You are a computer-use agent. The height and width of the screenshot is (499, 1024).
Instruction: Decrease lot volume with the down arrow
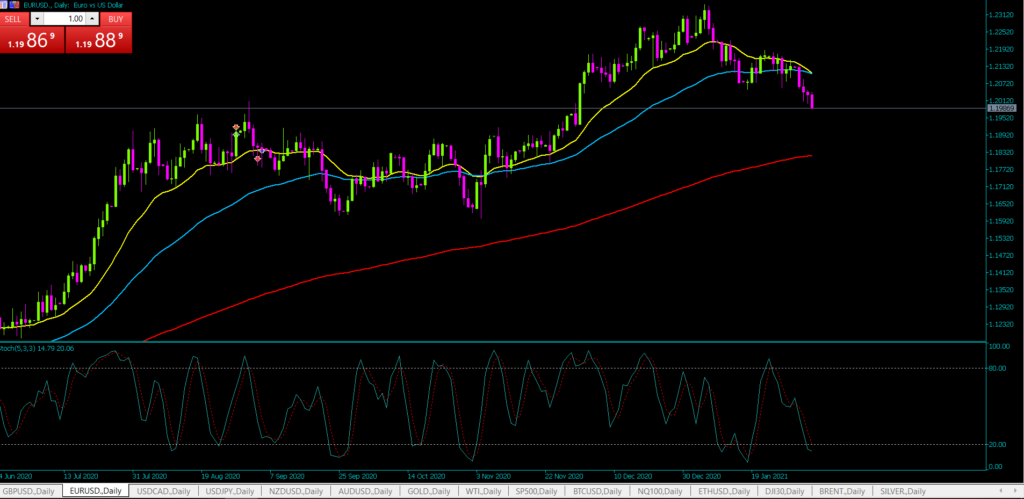tap(37, 18)
